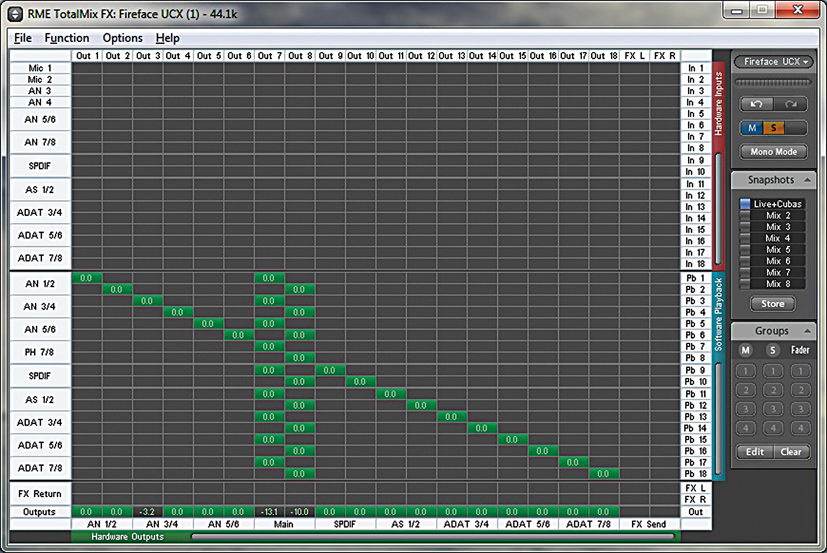Screen dimensions: 827x553
Task: Select Solo group 1
Action: 773,371
